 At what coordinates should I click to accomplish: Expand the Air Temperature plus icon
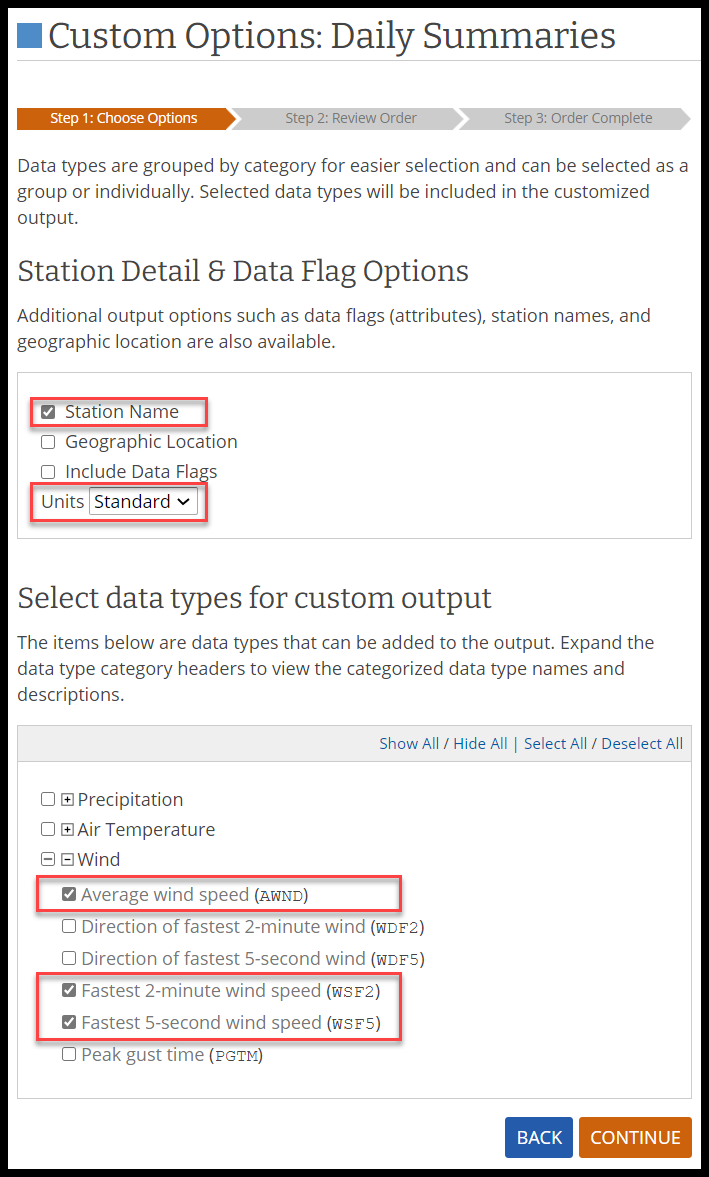click(x=67, y=830)
